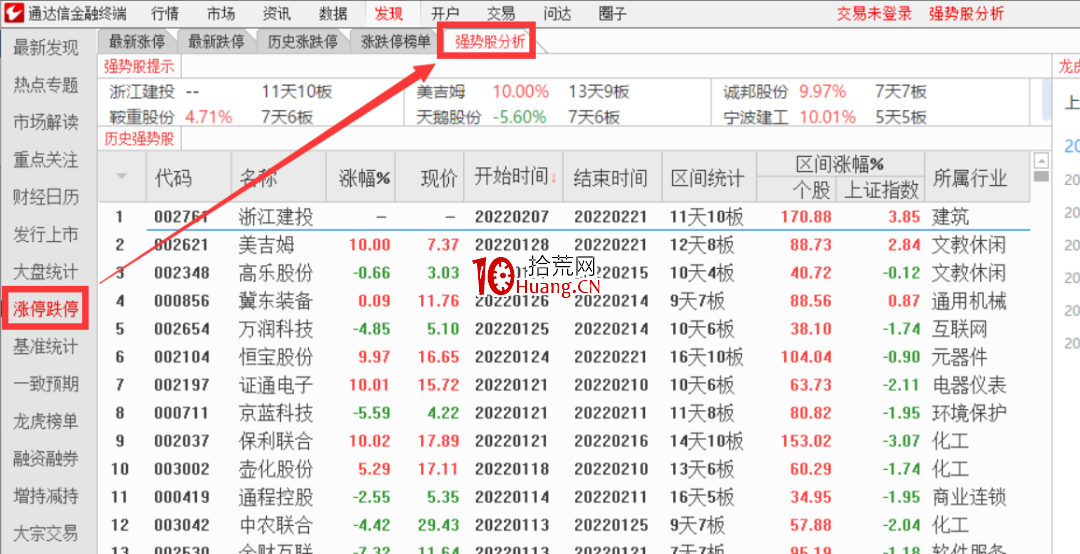Open the 市场 menu
The image size is (1080, 554).
click(222, 13)
